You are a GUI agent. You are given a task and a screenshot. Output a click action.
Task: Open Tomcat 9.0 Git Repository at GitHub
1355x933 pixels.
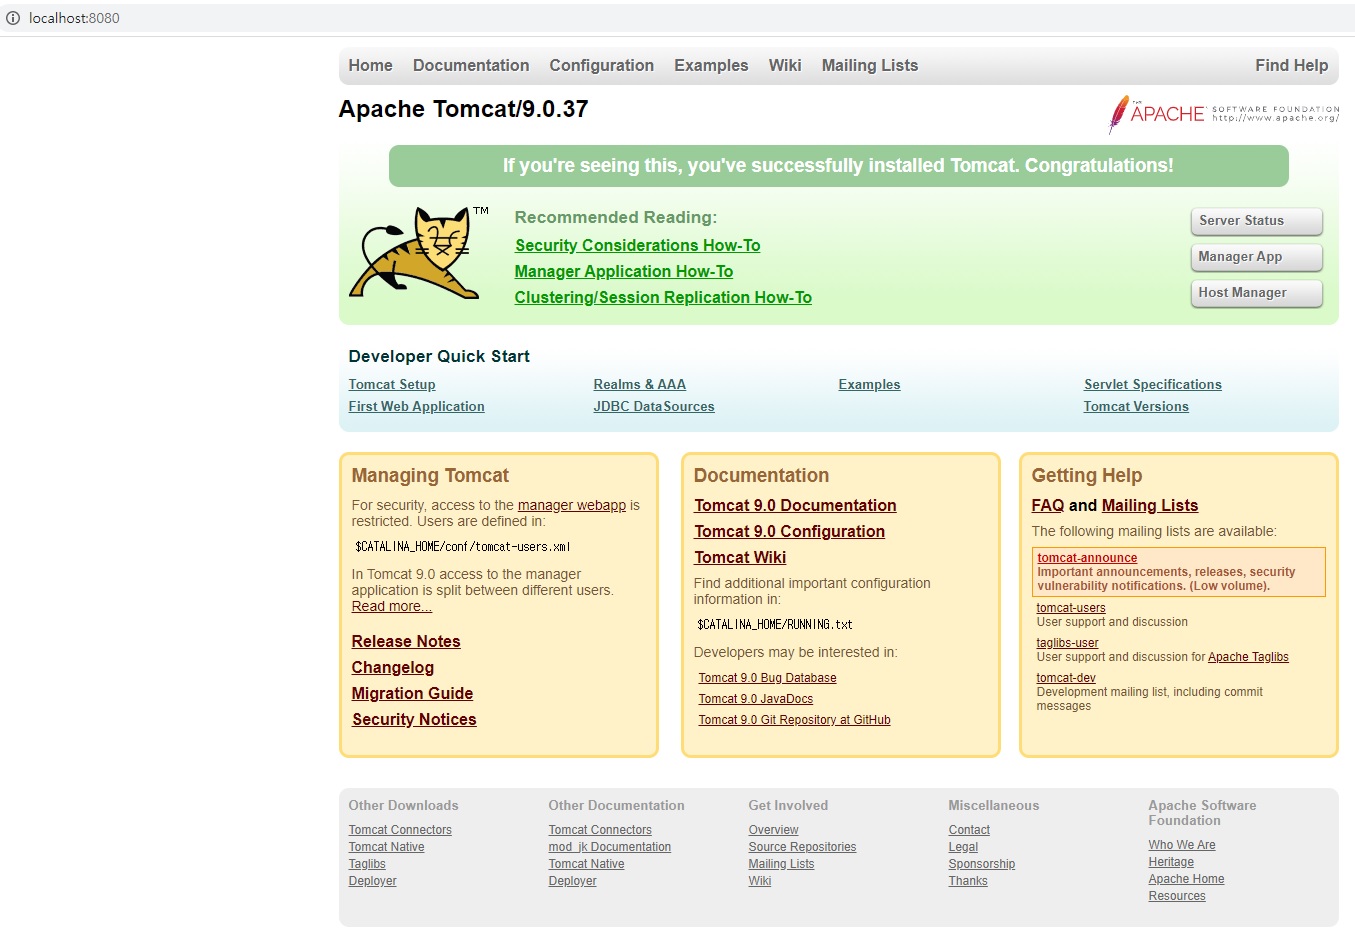click(794, 720)
